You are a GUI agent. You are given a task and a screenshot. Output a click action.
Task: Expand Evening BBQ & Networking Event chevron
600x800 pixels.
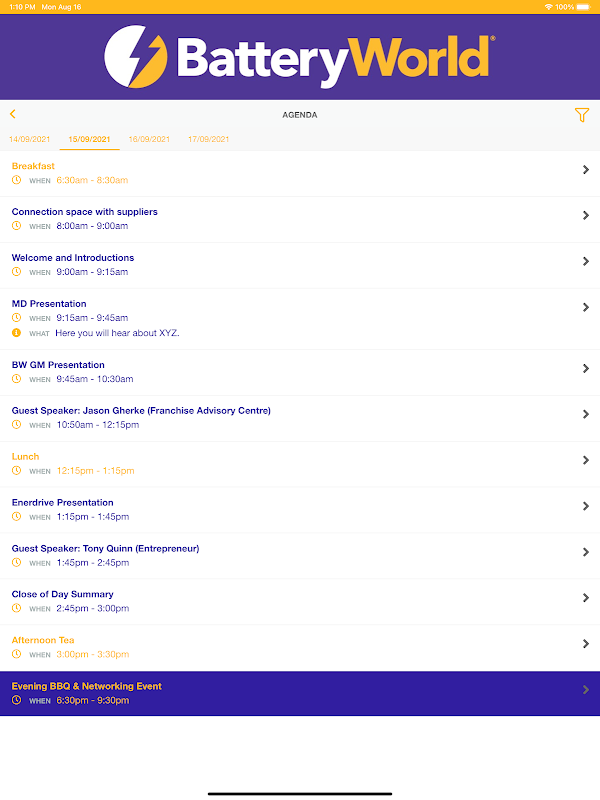click(x=586, y=690)
